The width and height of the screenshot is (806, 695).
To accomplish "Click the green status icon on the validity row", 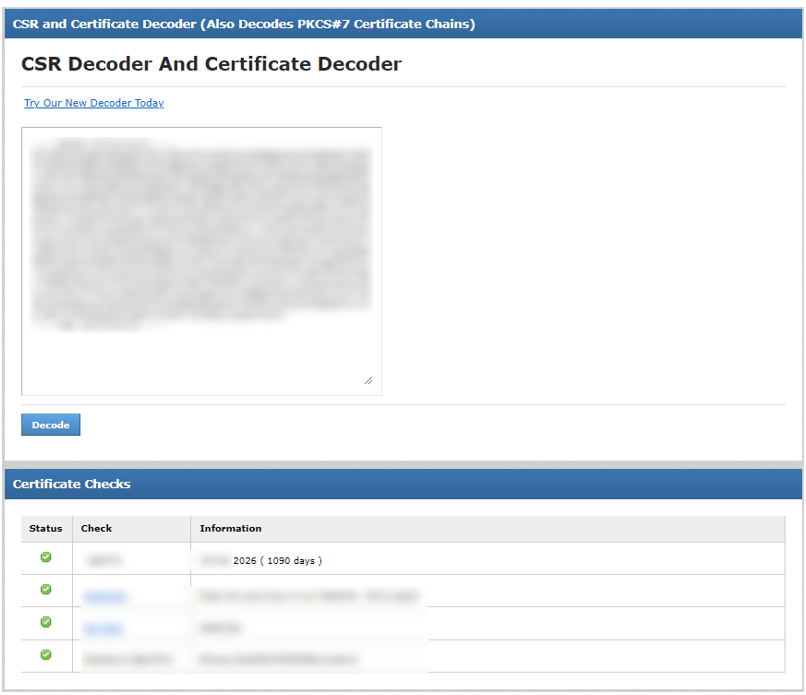I will (x=46, y=557).
